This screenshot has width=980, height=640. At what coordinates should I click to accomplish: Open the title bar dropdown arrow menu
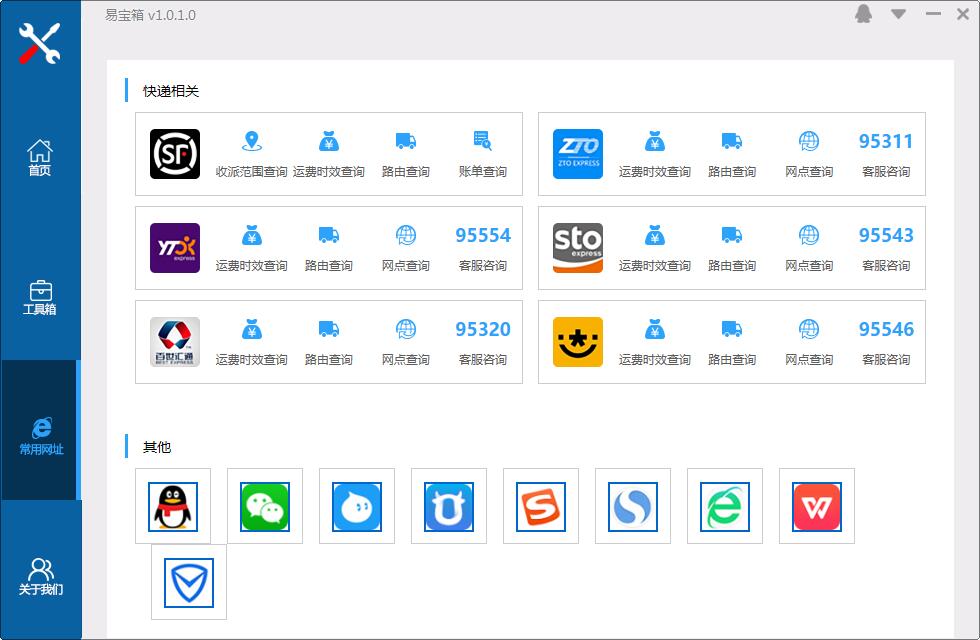click(x=898, y=14)
